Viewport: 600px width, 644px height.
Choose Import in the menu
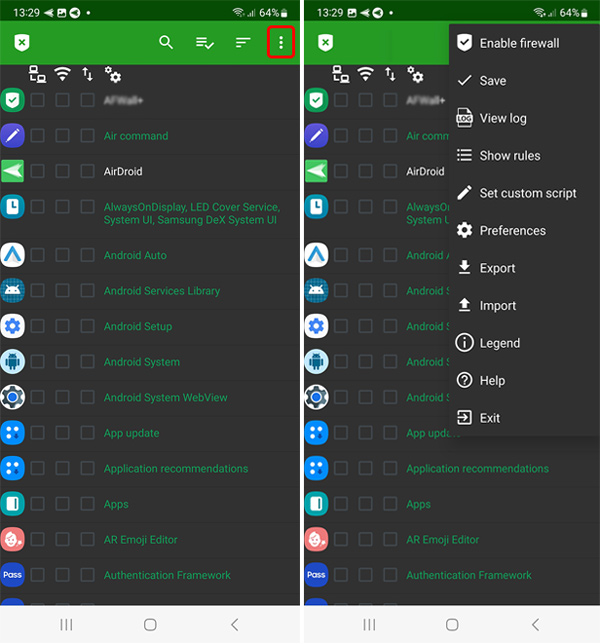(524, 306)
